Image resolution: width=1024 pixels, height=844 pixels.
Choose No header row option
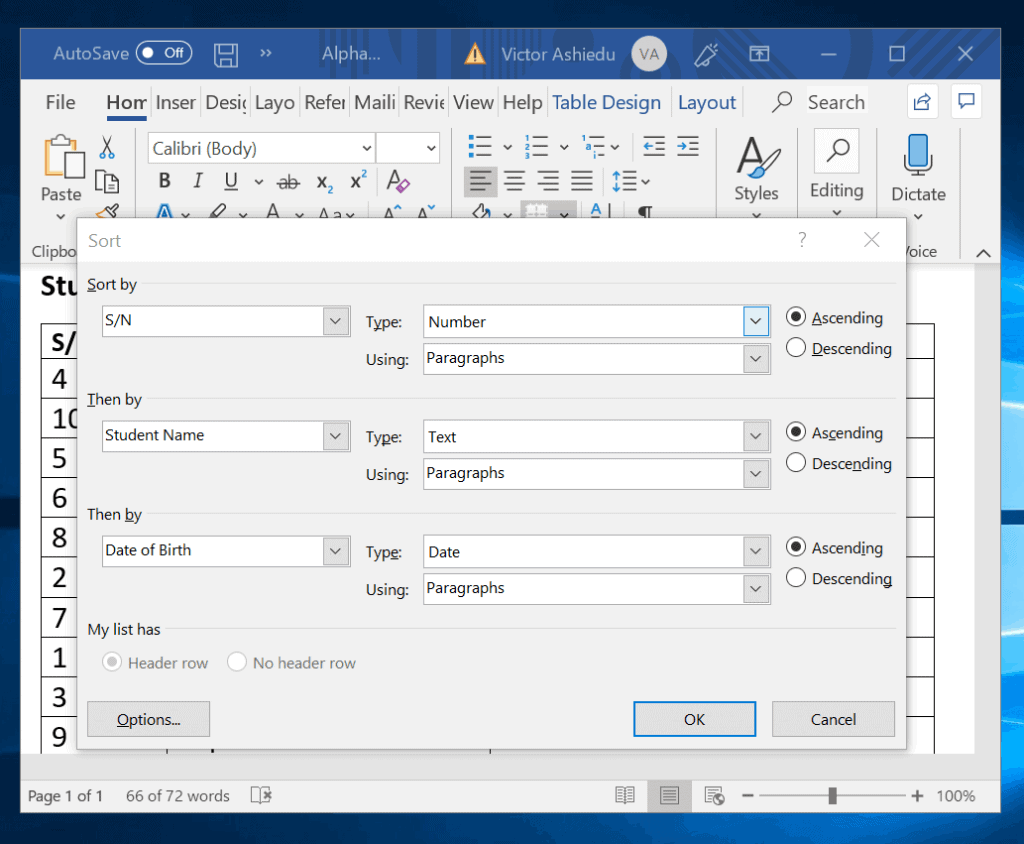coord(237,662)
